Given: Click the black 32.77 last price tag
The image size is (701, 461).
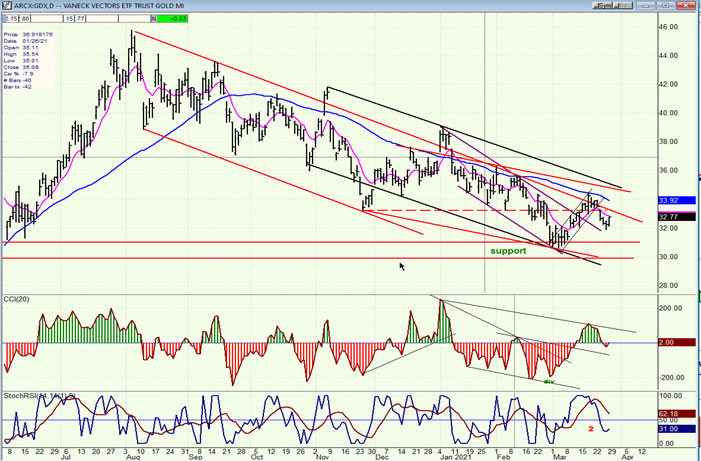Looking at the screenshot, I should click(x=677, y=217).
